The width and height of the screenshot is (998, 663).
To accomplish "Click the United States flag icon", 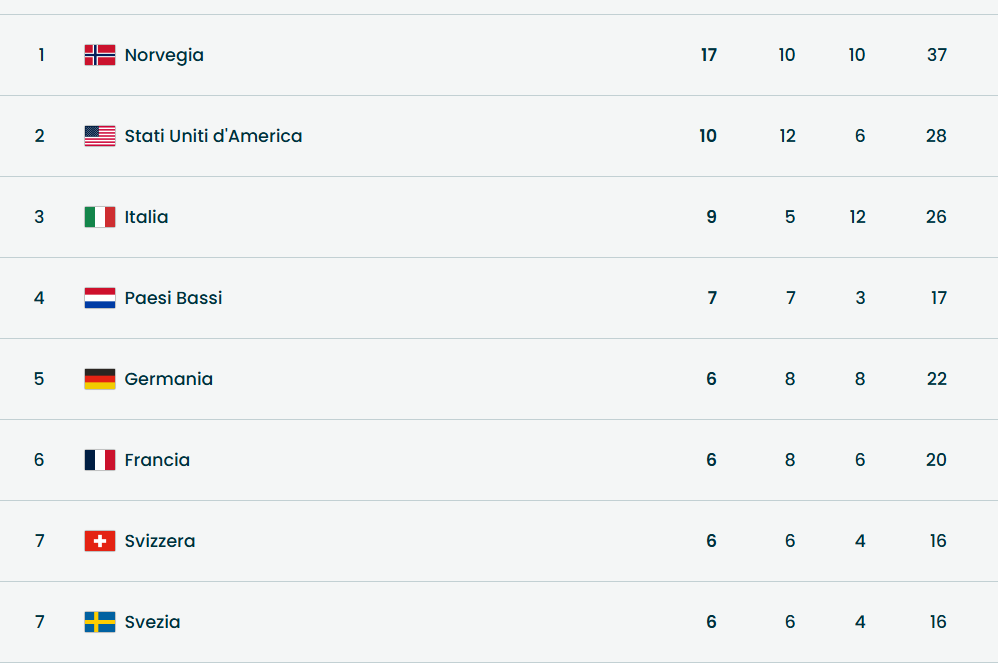I will [100, 136].
